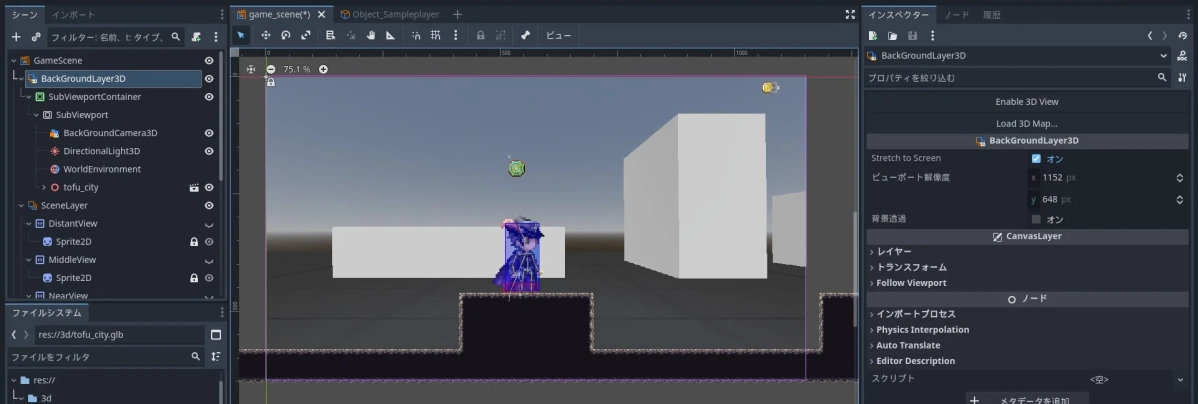Image resolution: width=1198 pixels, height=404 pixels.
Task: Click the メタデータを追加 button
Action: 1027,400
